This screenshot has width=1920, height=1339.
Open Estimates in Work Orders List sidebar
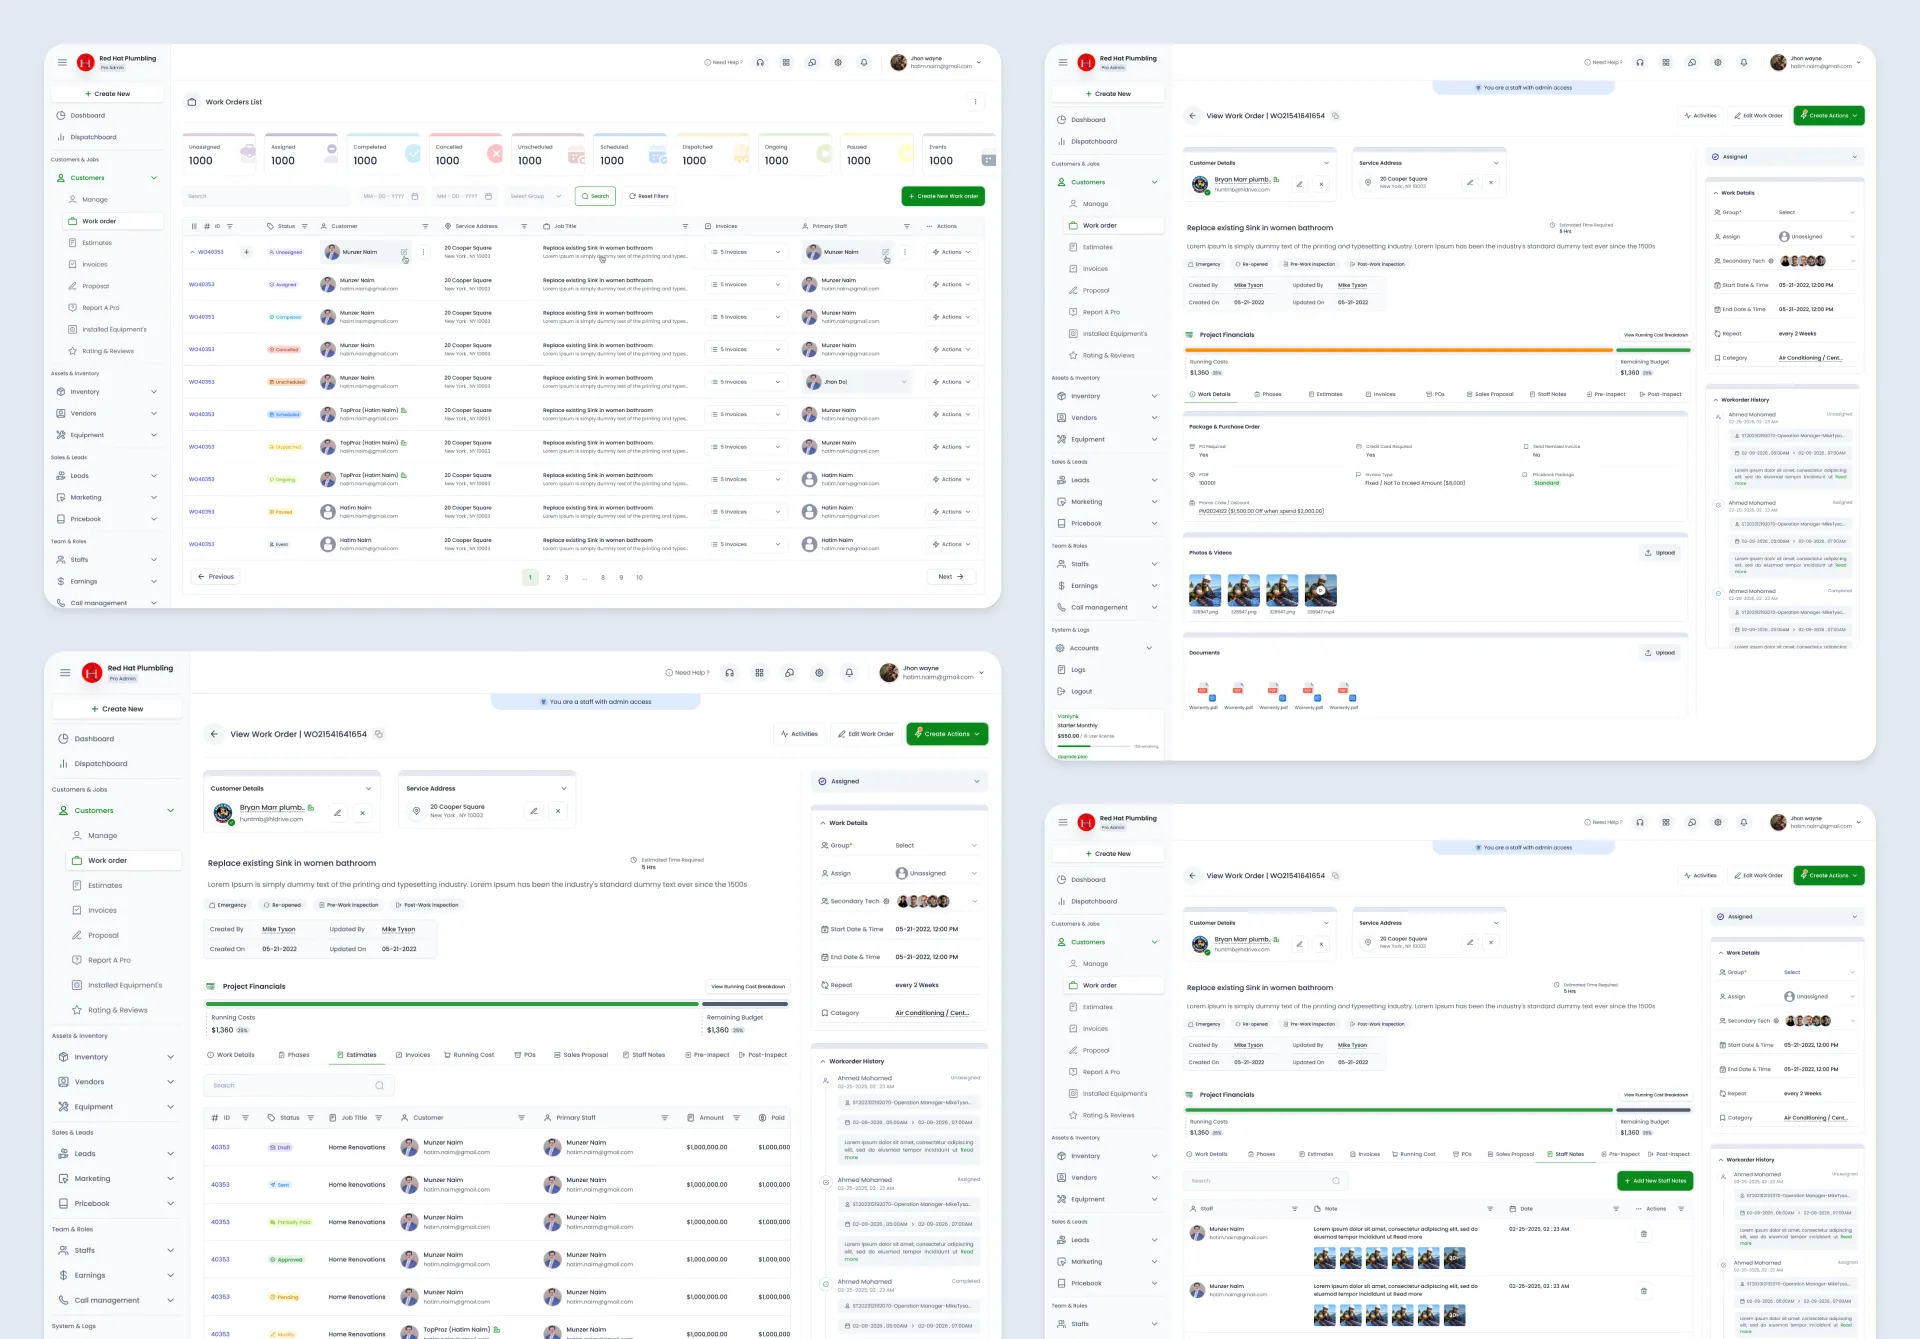97,243
